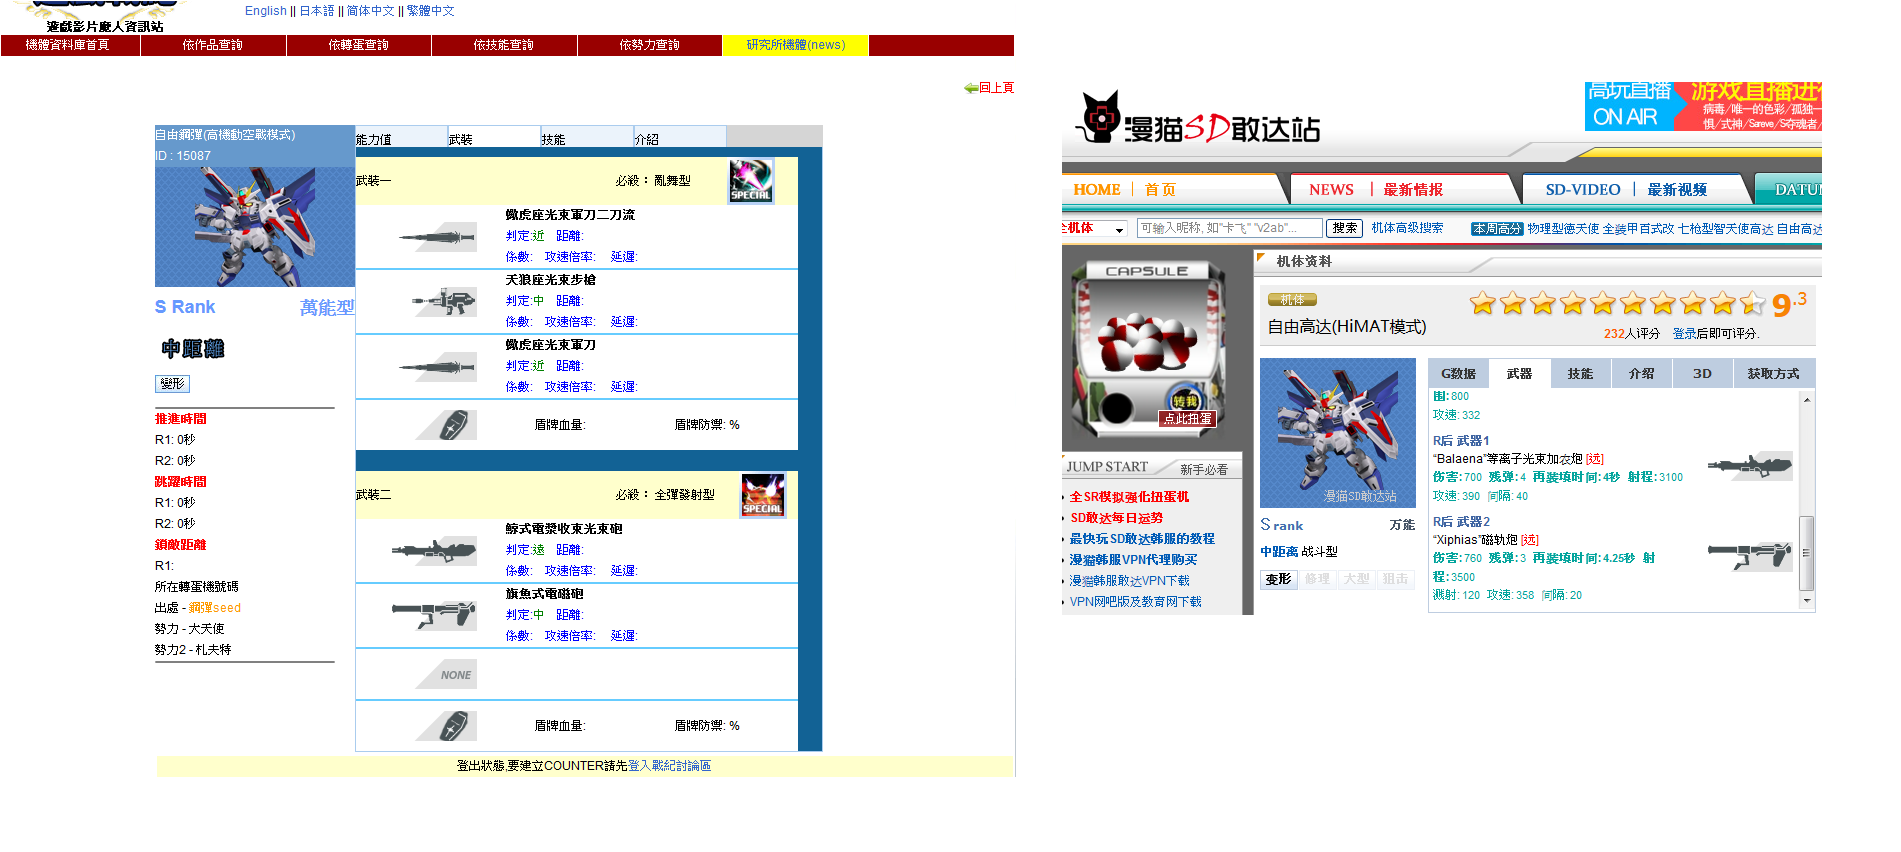Switch to the 介绍 tab on right site

(x=1642, y=373)
